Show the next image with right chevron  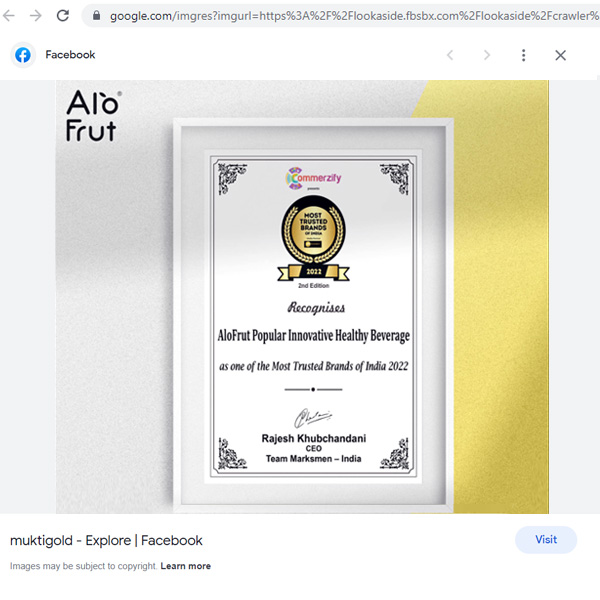tap(487, 55)
